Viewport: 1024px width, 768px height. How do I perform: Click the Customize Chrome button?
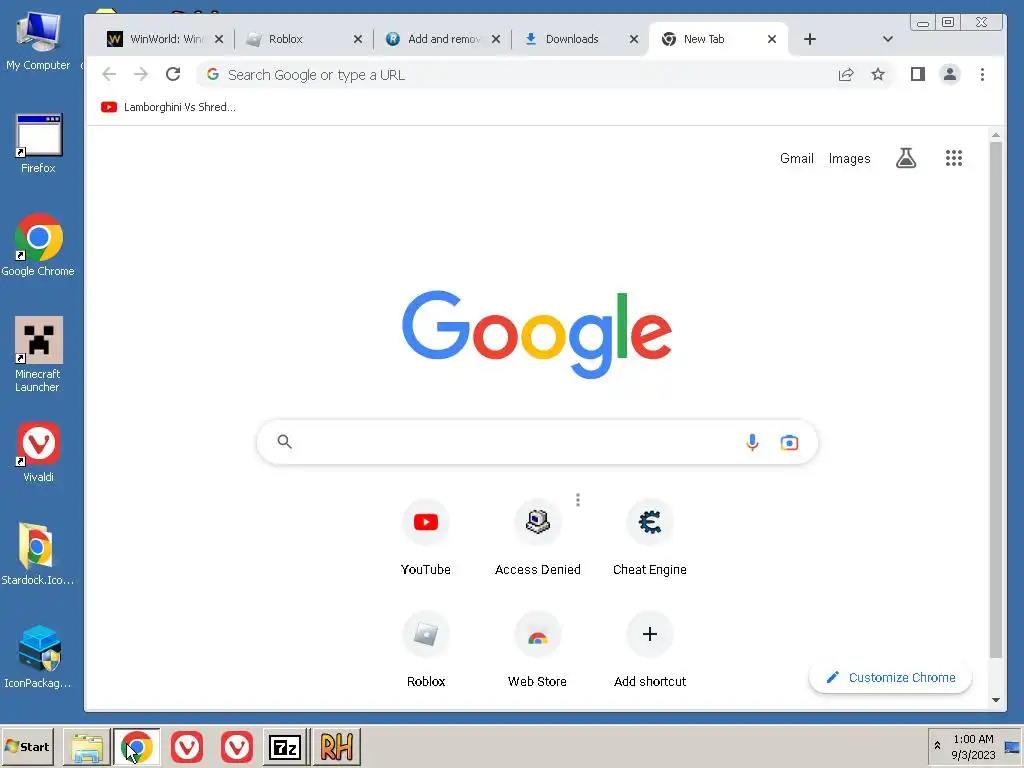(890, 678)
